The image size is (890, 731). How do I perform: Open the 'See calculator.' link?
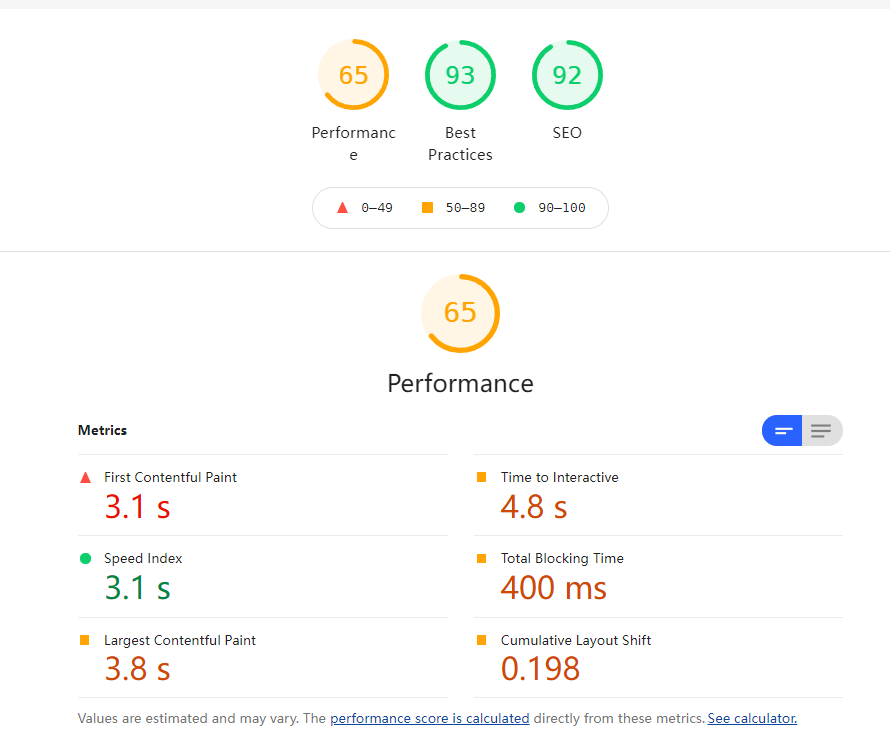(751, 718)
